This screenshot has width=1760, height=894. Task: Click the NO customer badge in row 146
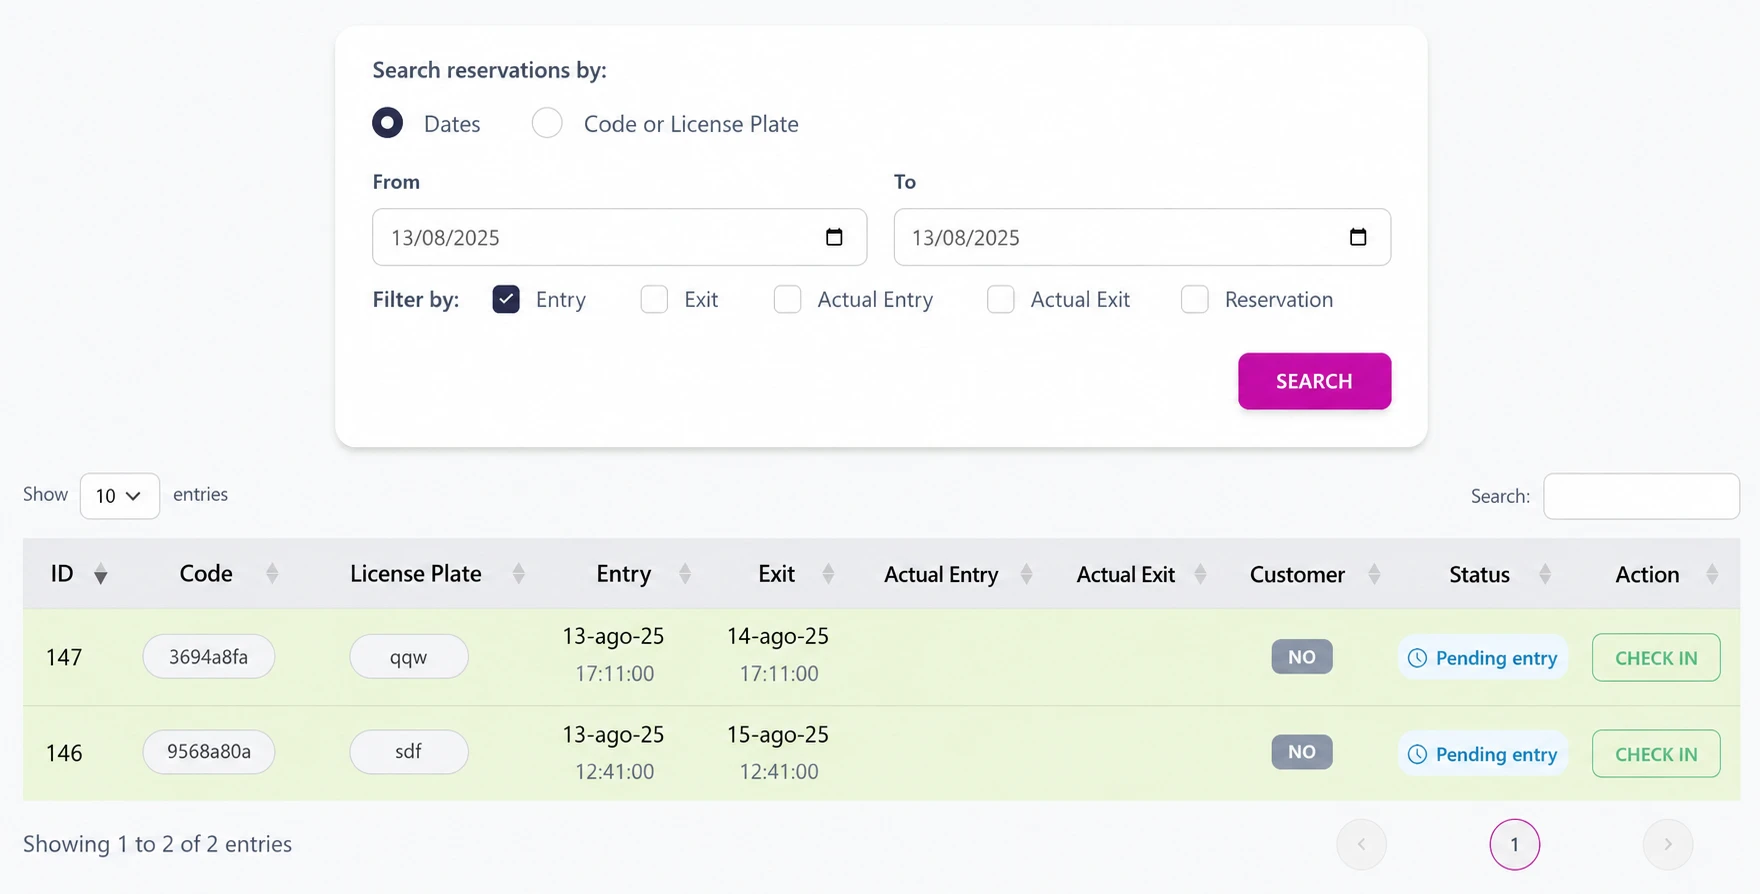pos(1301,752)
